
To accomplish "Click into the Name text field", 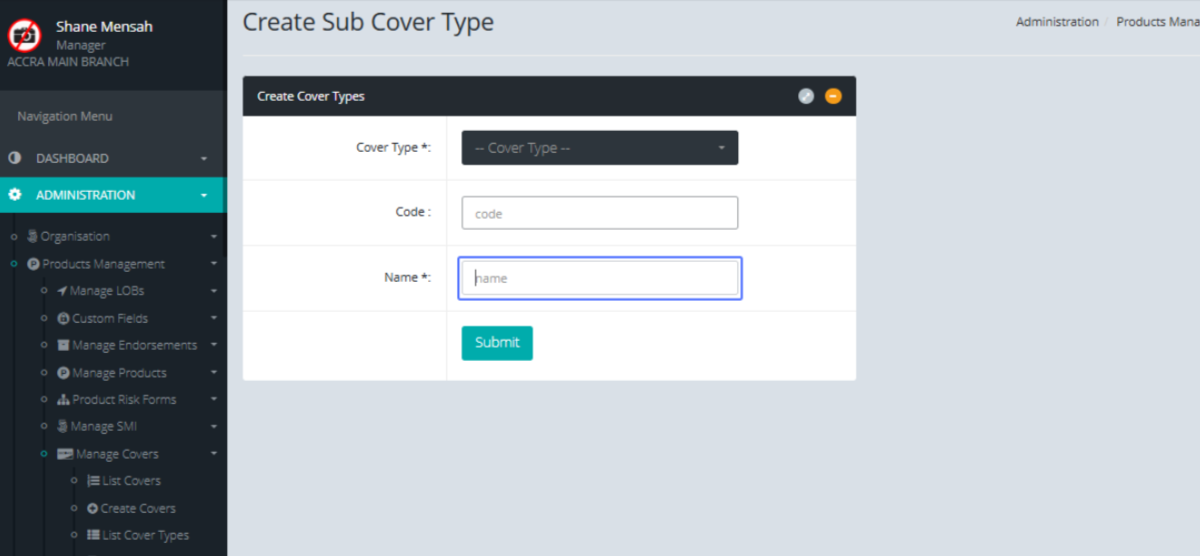I will (599, 278).
